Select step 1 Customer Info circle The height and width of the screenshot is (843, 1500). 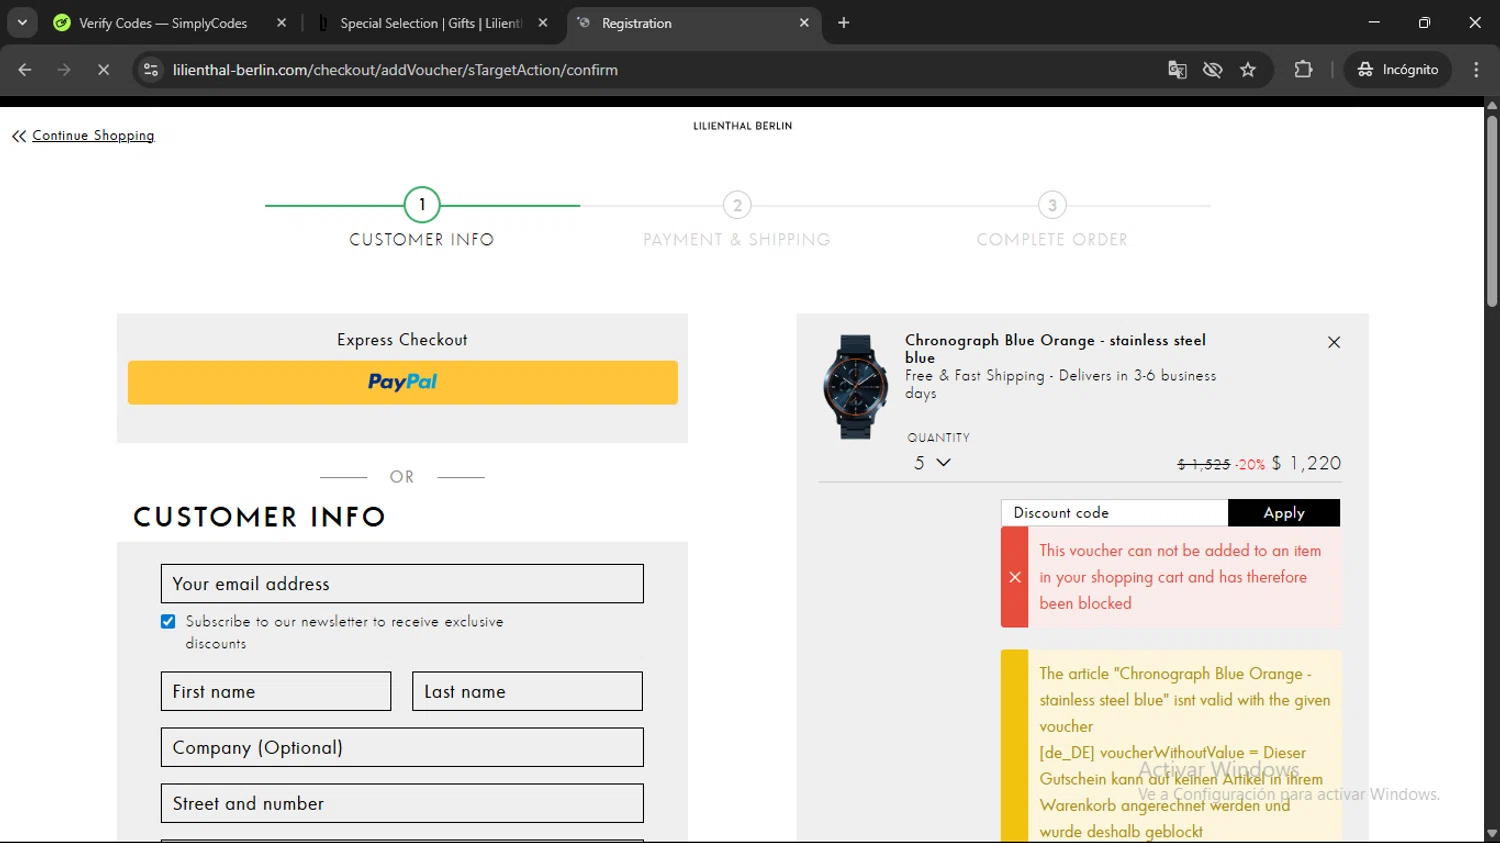coord(422,205)
